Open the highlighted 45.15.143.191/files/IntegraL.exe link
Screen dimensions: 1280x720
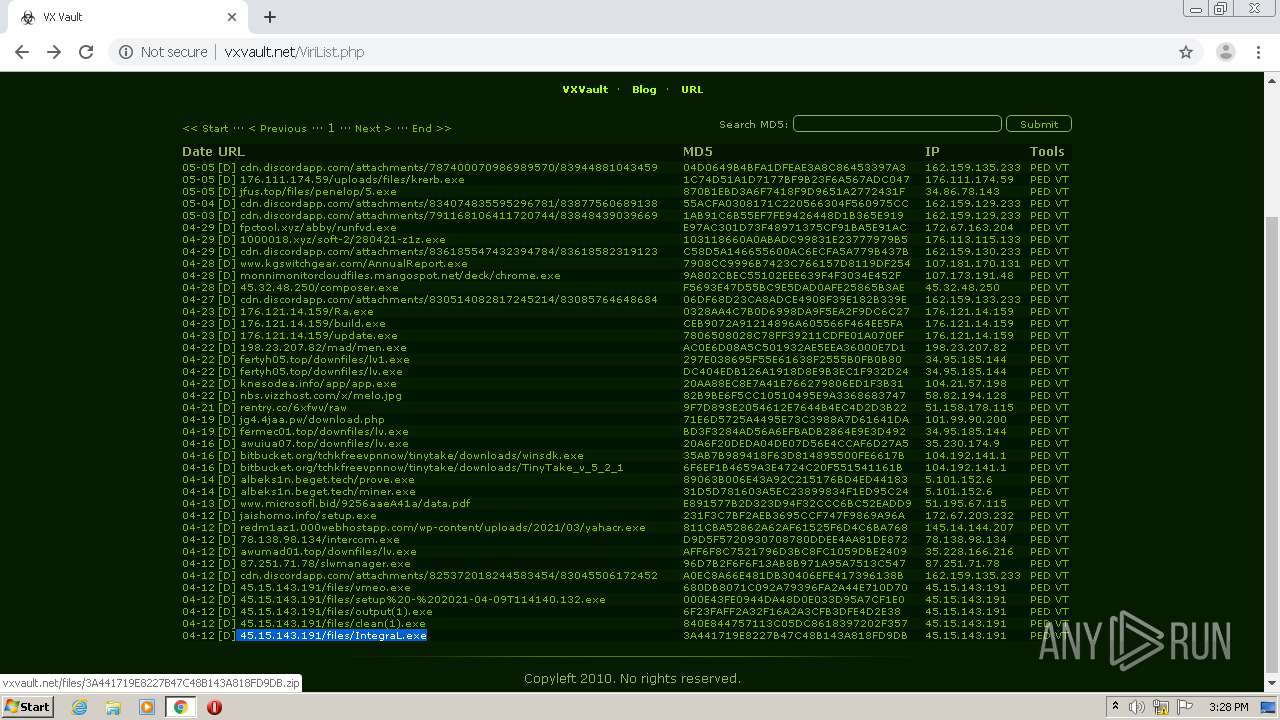[x=333, y=635]
